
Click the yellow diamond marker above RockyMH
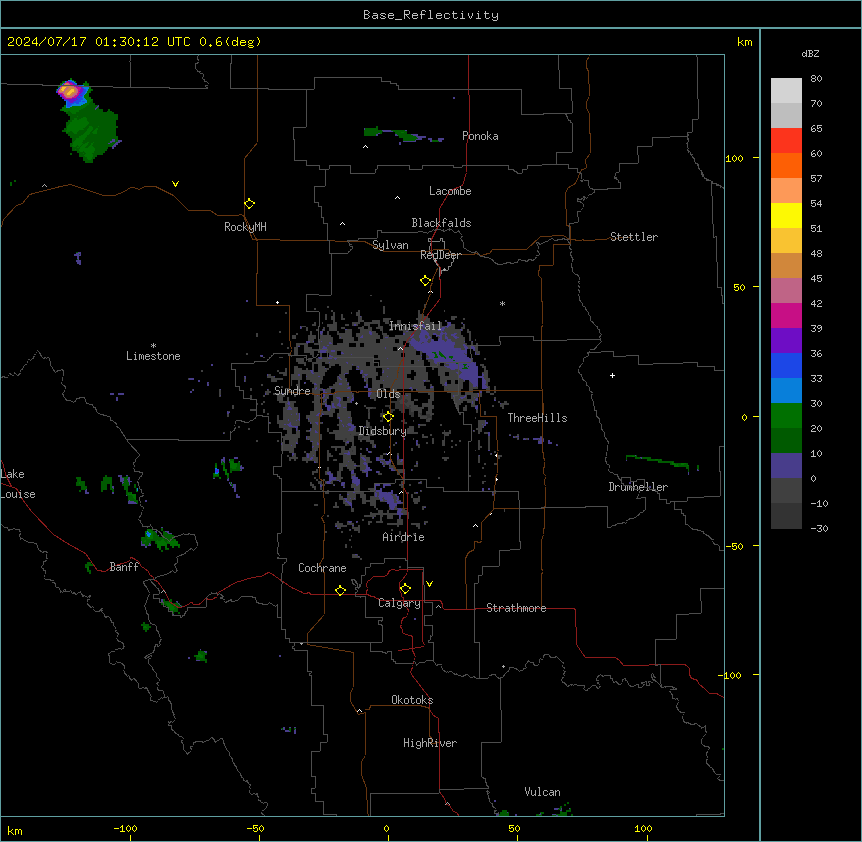(x=249, y=204)
